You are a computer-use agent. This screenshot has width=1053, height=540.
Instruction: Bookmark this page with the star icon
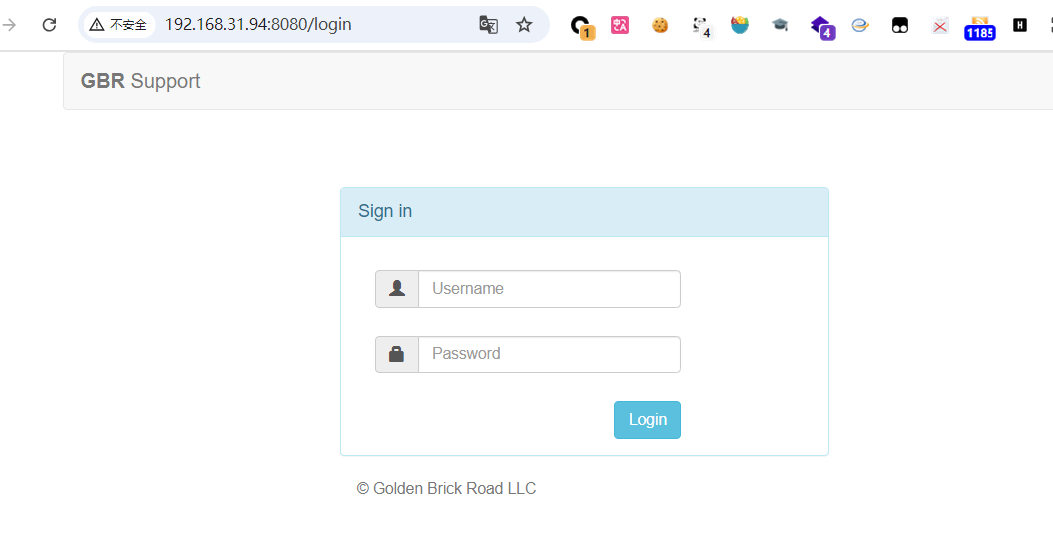(x=524, y=26)
